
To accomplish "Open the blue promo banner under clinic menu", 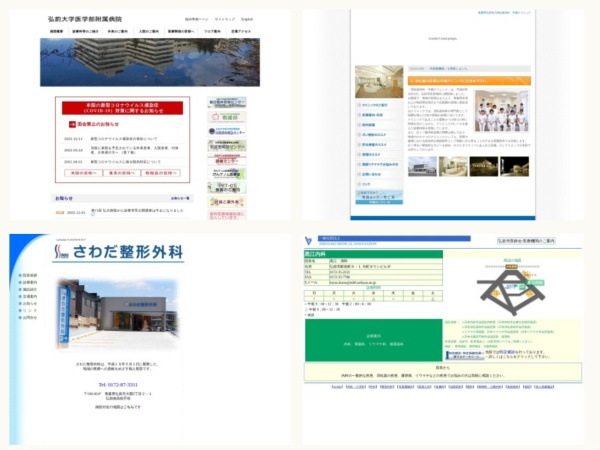I will point(379,197).
